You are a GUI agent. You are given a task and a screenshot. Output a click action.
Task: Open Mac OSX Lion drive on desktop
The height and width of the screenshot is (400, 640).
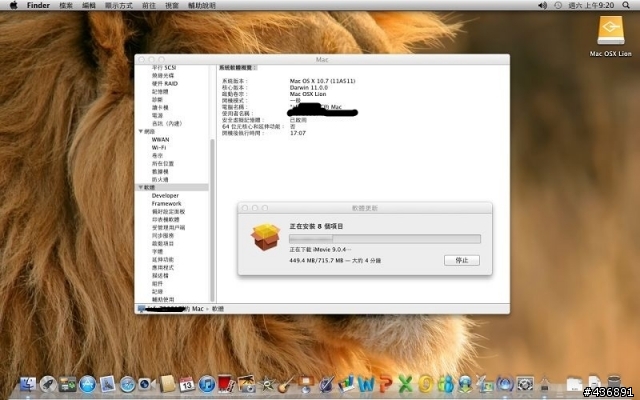point(611,36)
